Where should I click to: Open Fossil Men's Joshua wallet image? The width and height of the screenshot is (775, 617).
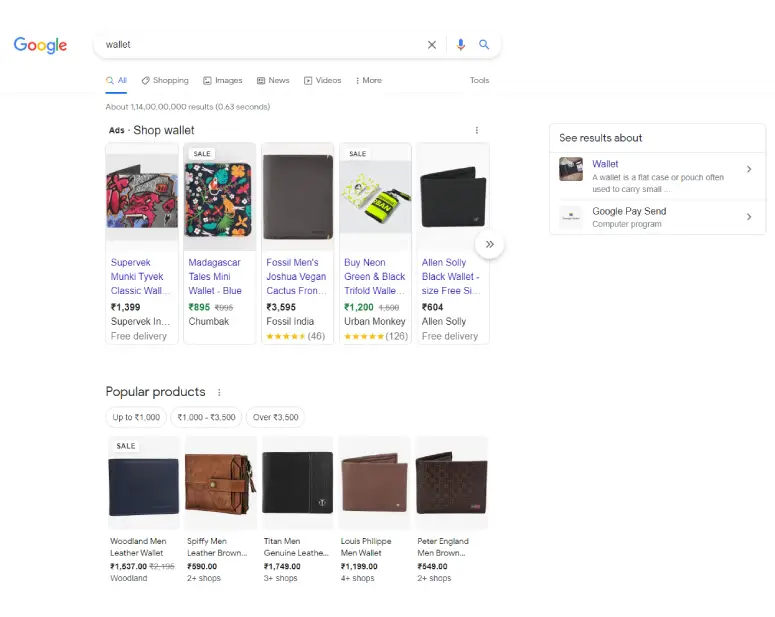[298, 197]
